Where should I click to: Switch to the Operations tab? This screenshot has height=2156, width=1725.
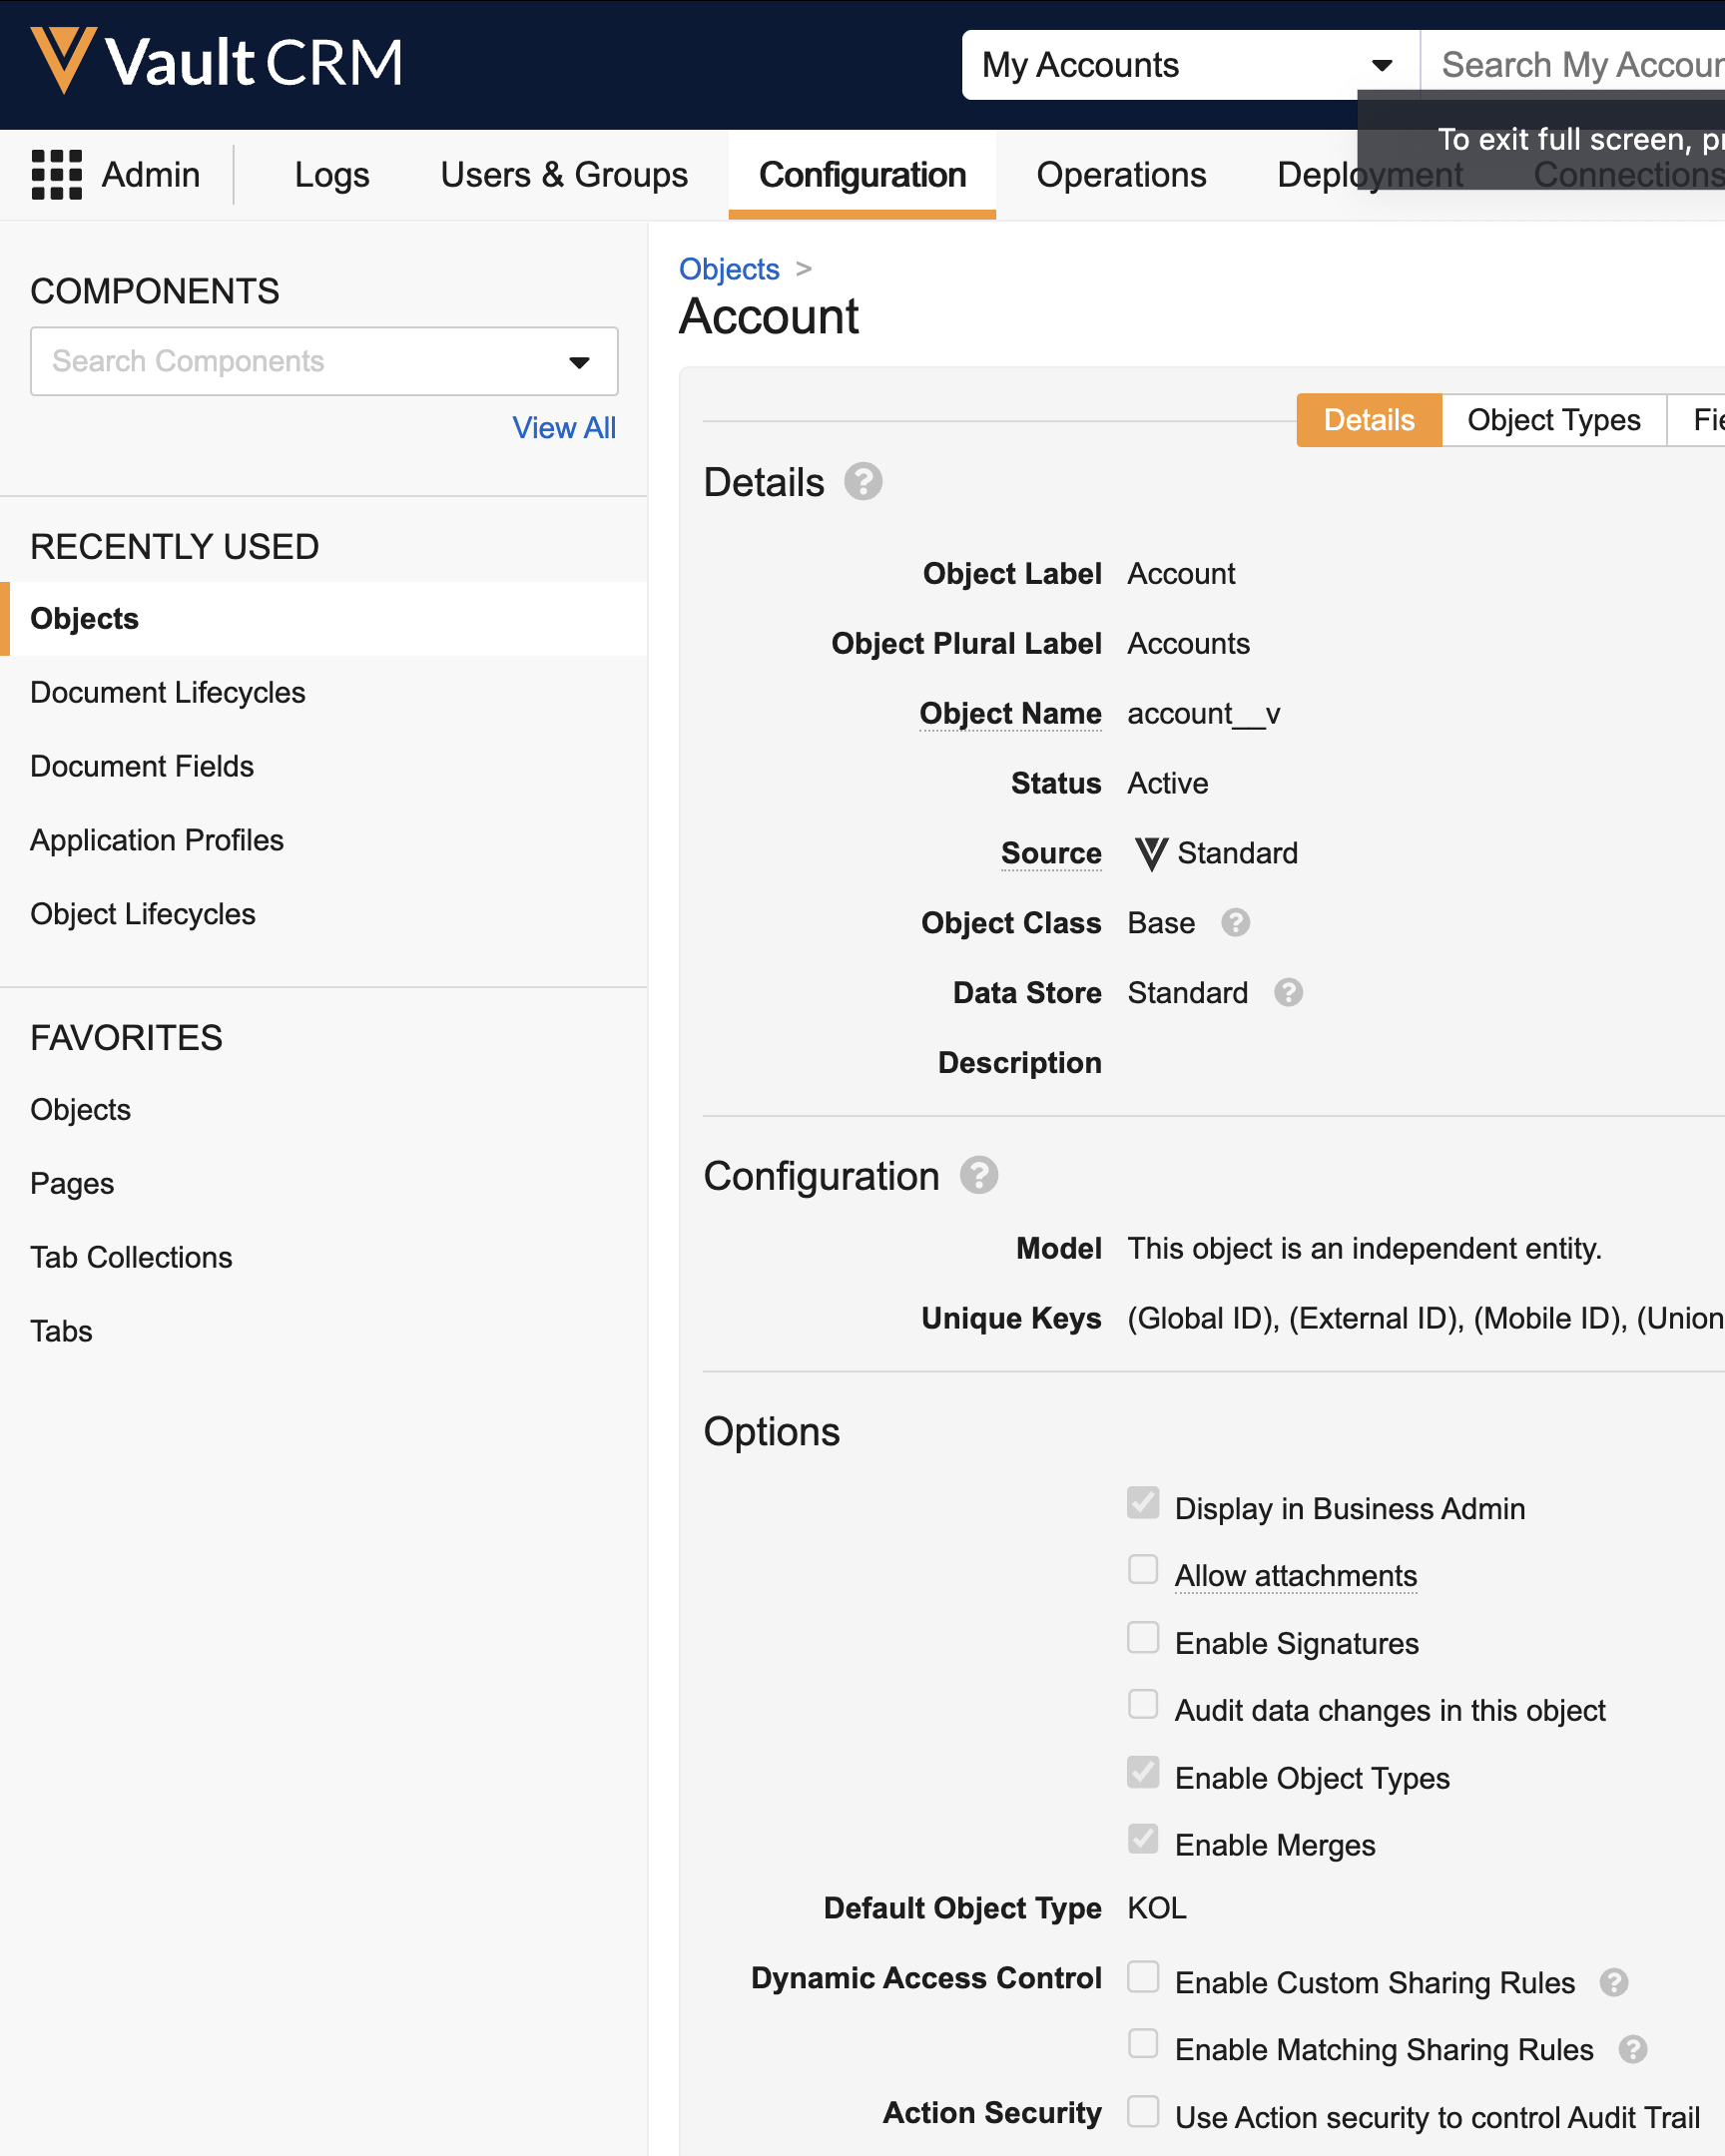pyautogui.click(x=1120, y=175)
